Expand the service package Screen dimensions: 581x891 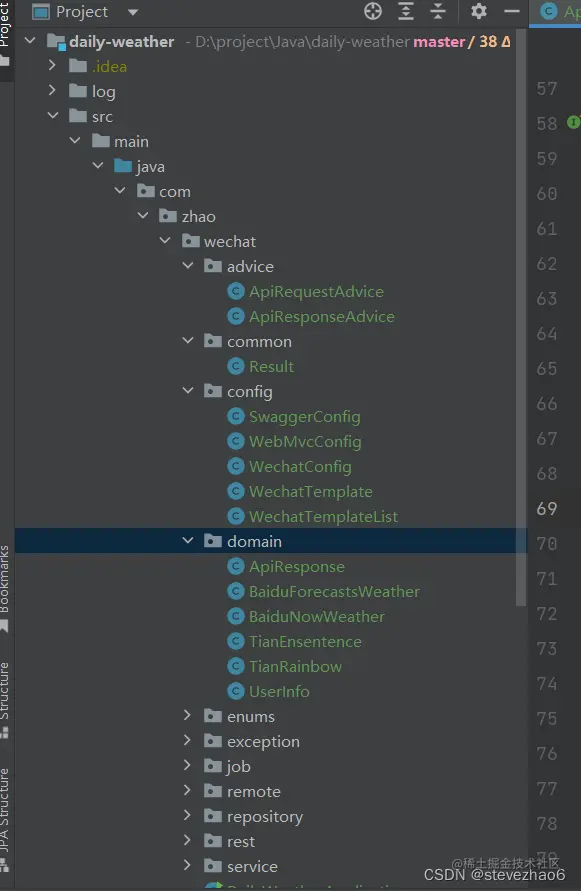tap(187, 865)
